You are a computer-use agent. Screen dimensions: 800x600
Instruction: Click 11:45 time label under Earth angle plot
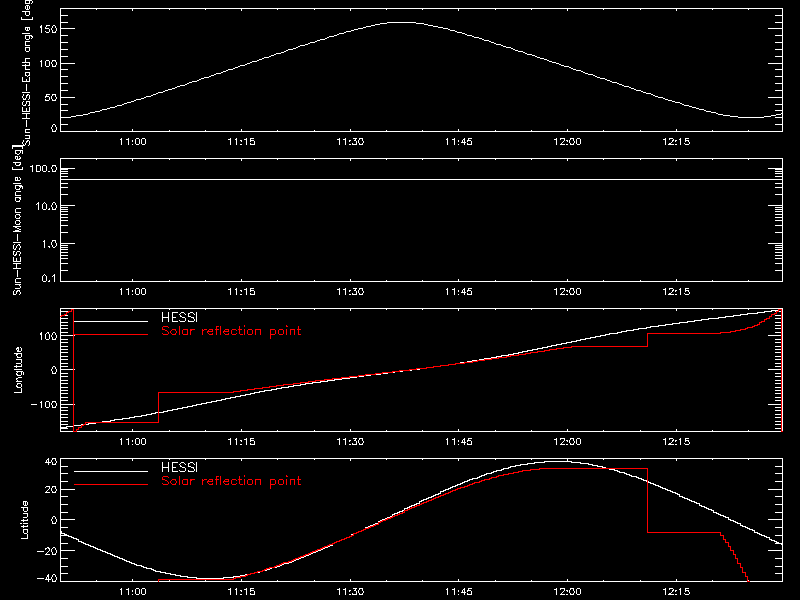(x=459, y=142)
